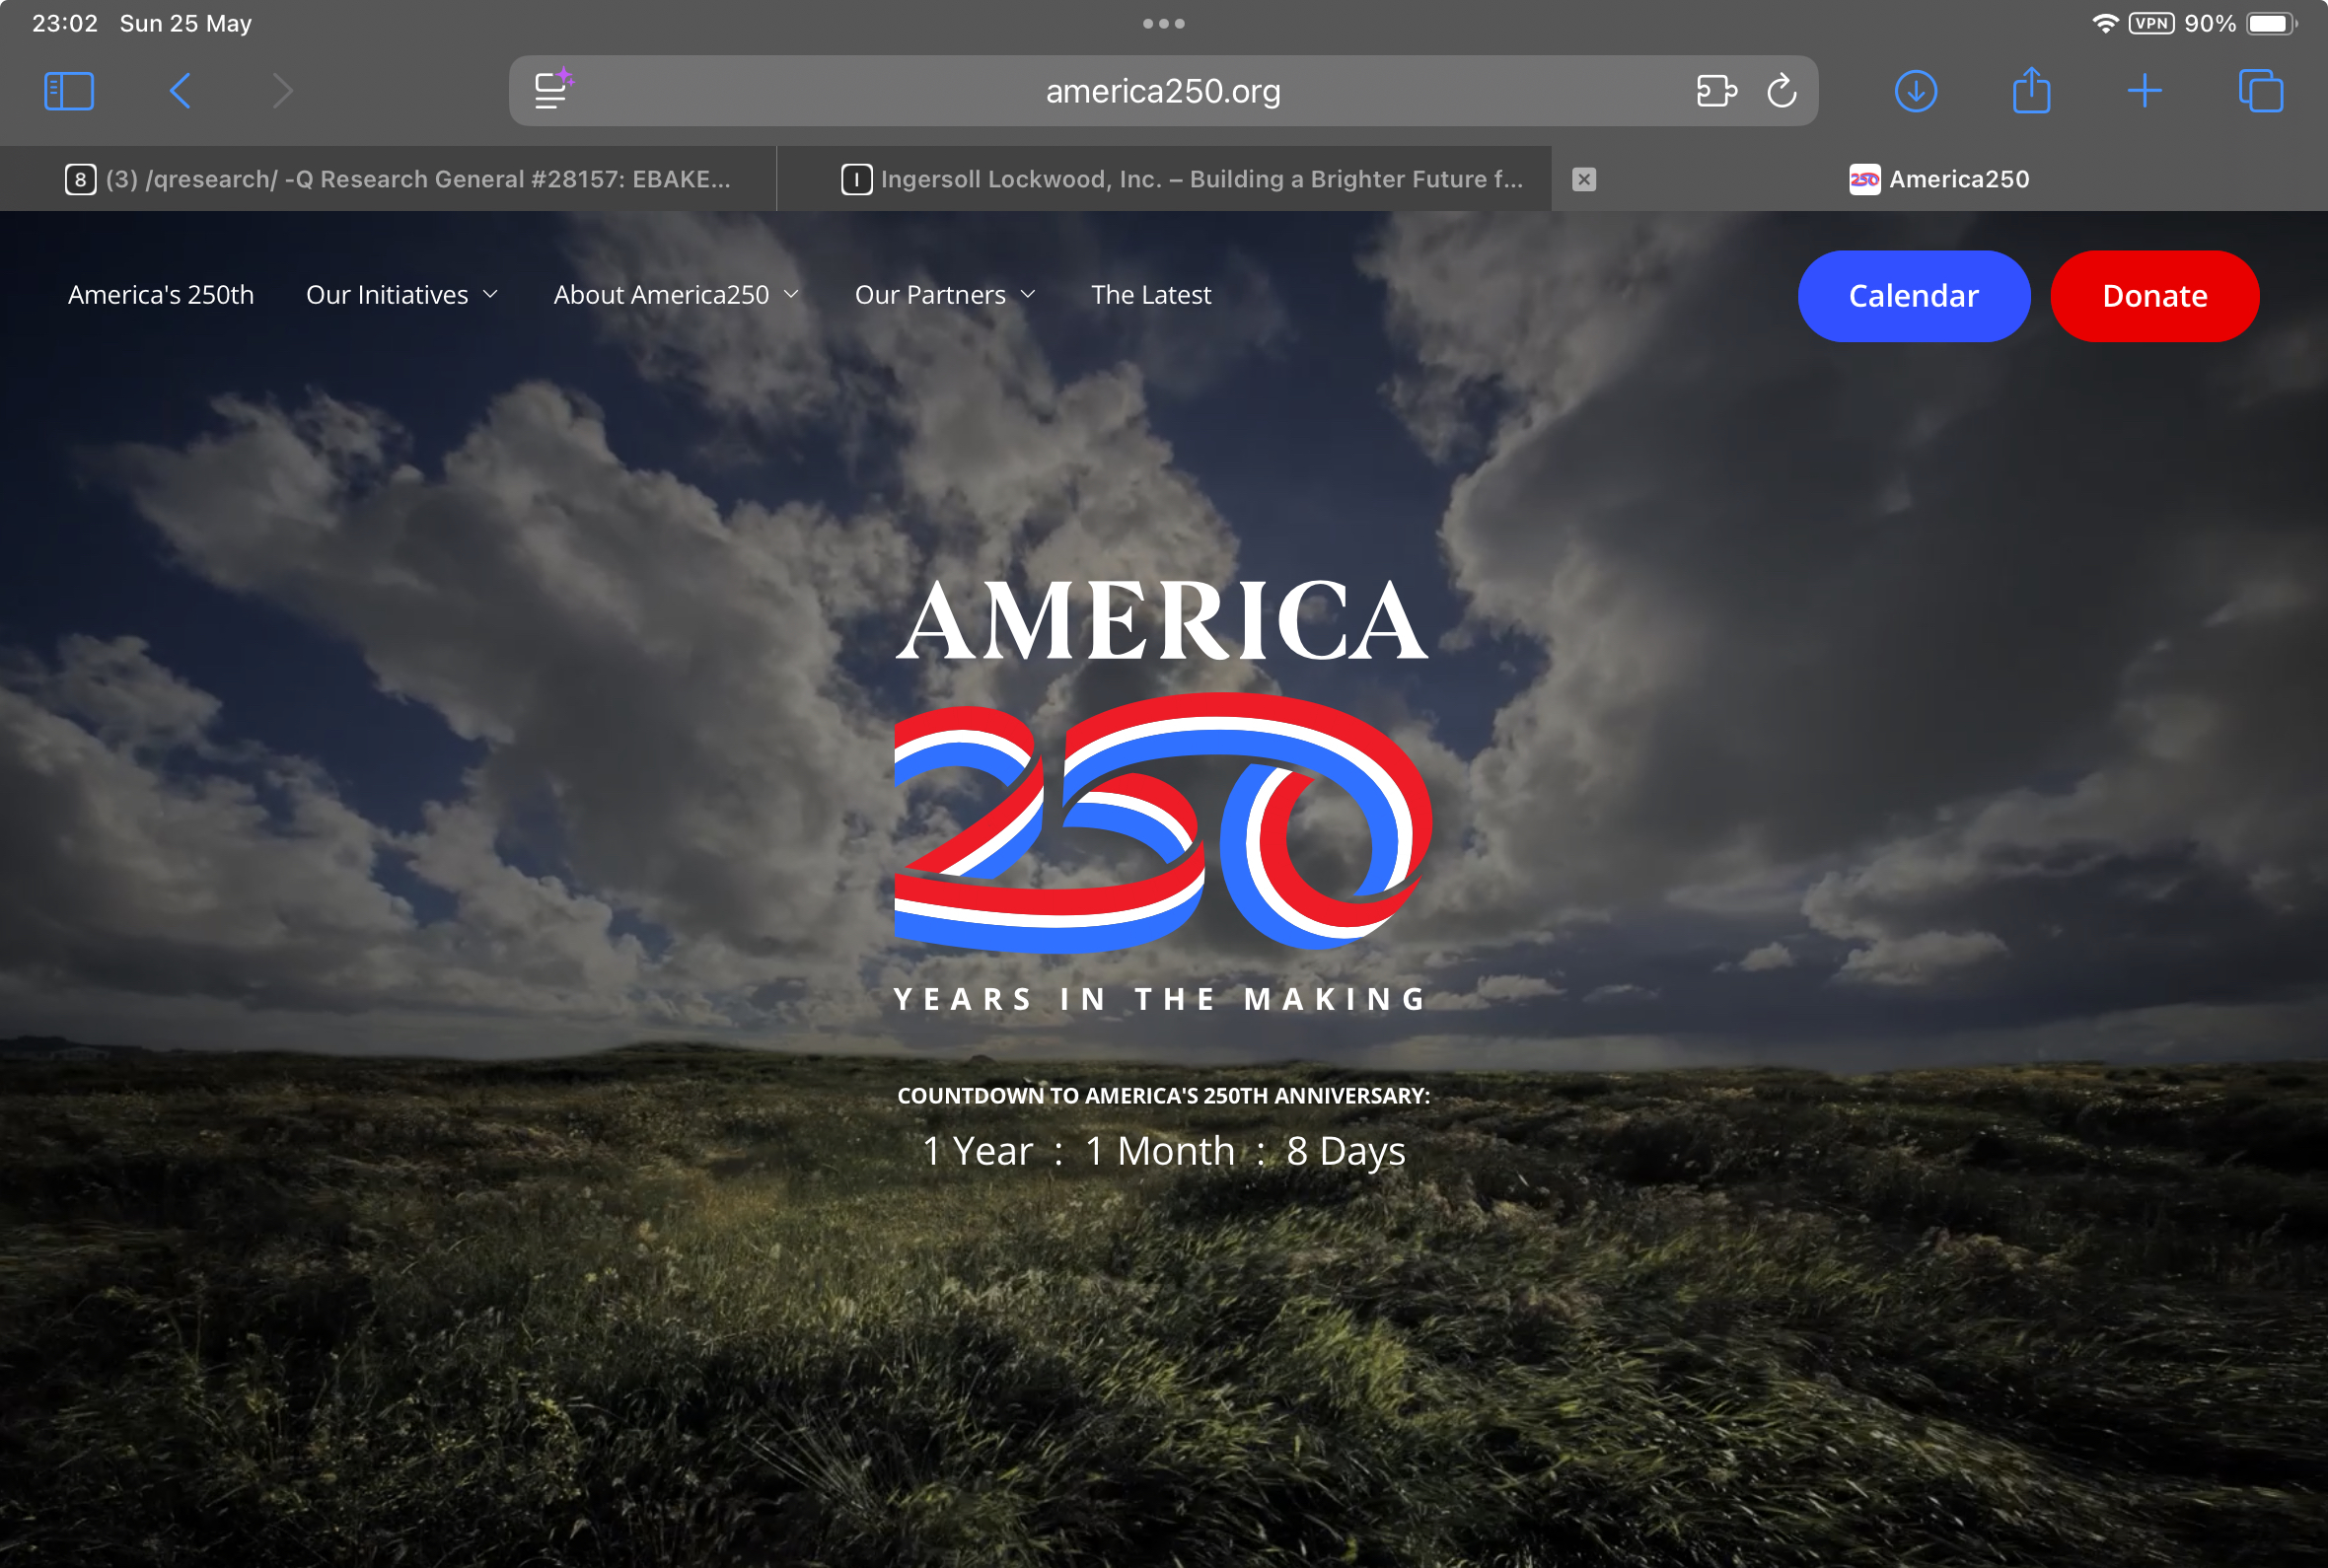Click the red Donate button
Image resolution: width=2328 pixels, height=1568 pixels.
(x=2154, y=296)
